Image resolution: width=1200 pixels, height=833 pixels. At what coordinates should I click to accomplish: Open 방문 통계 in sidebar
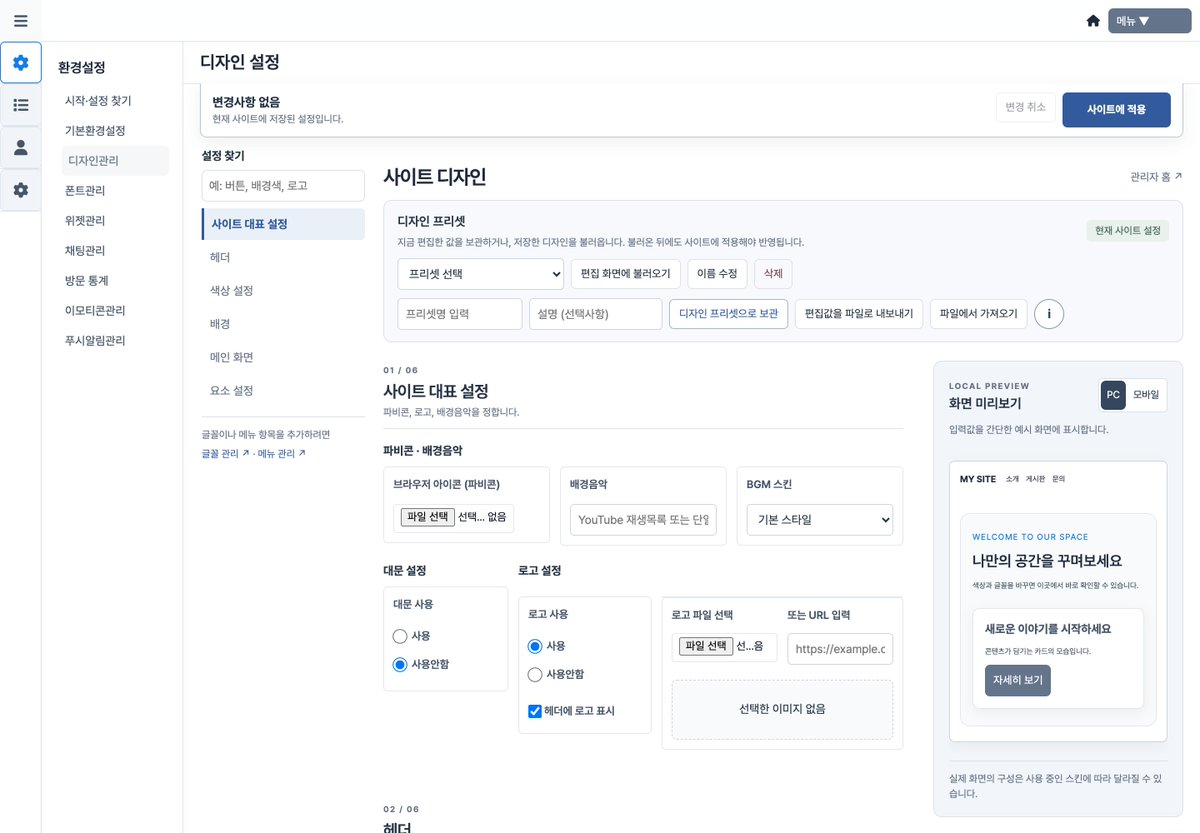tap(86, 281)
